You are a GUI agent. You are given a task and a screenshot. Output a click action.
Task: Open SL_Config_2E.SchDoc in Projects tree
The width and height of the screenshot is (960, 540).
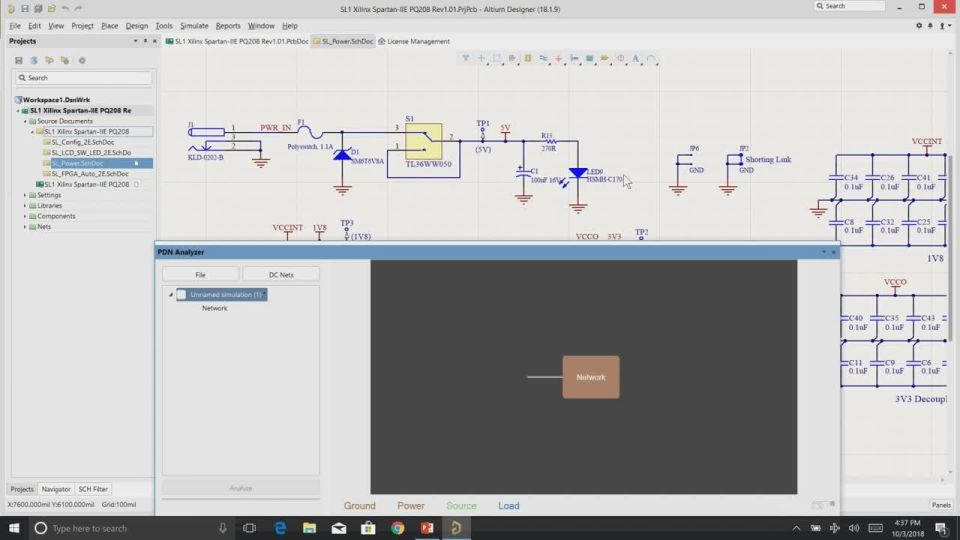pyautogui.click(x=83, y=142)
